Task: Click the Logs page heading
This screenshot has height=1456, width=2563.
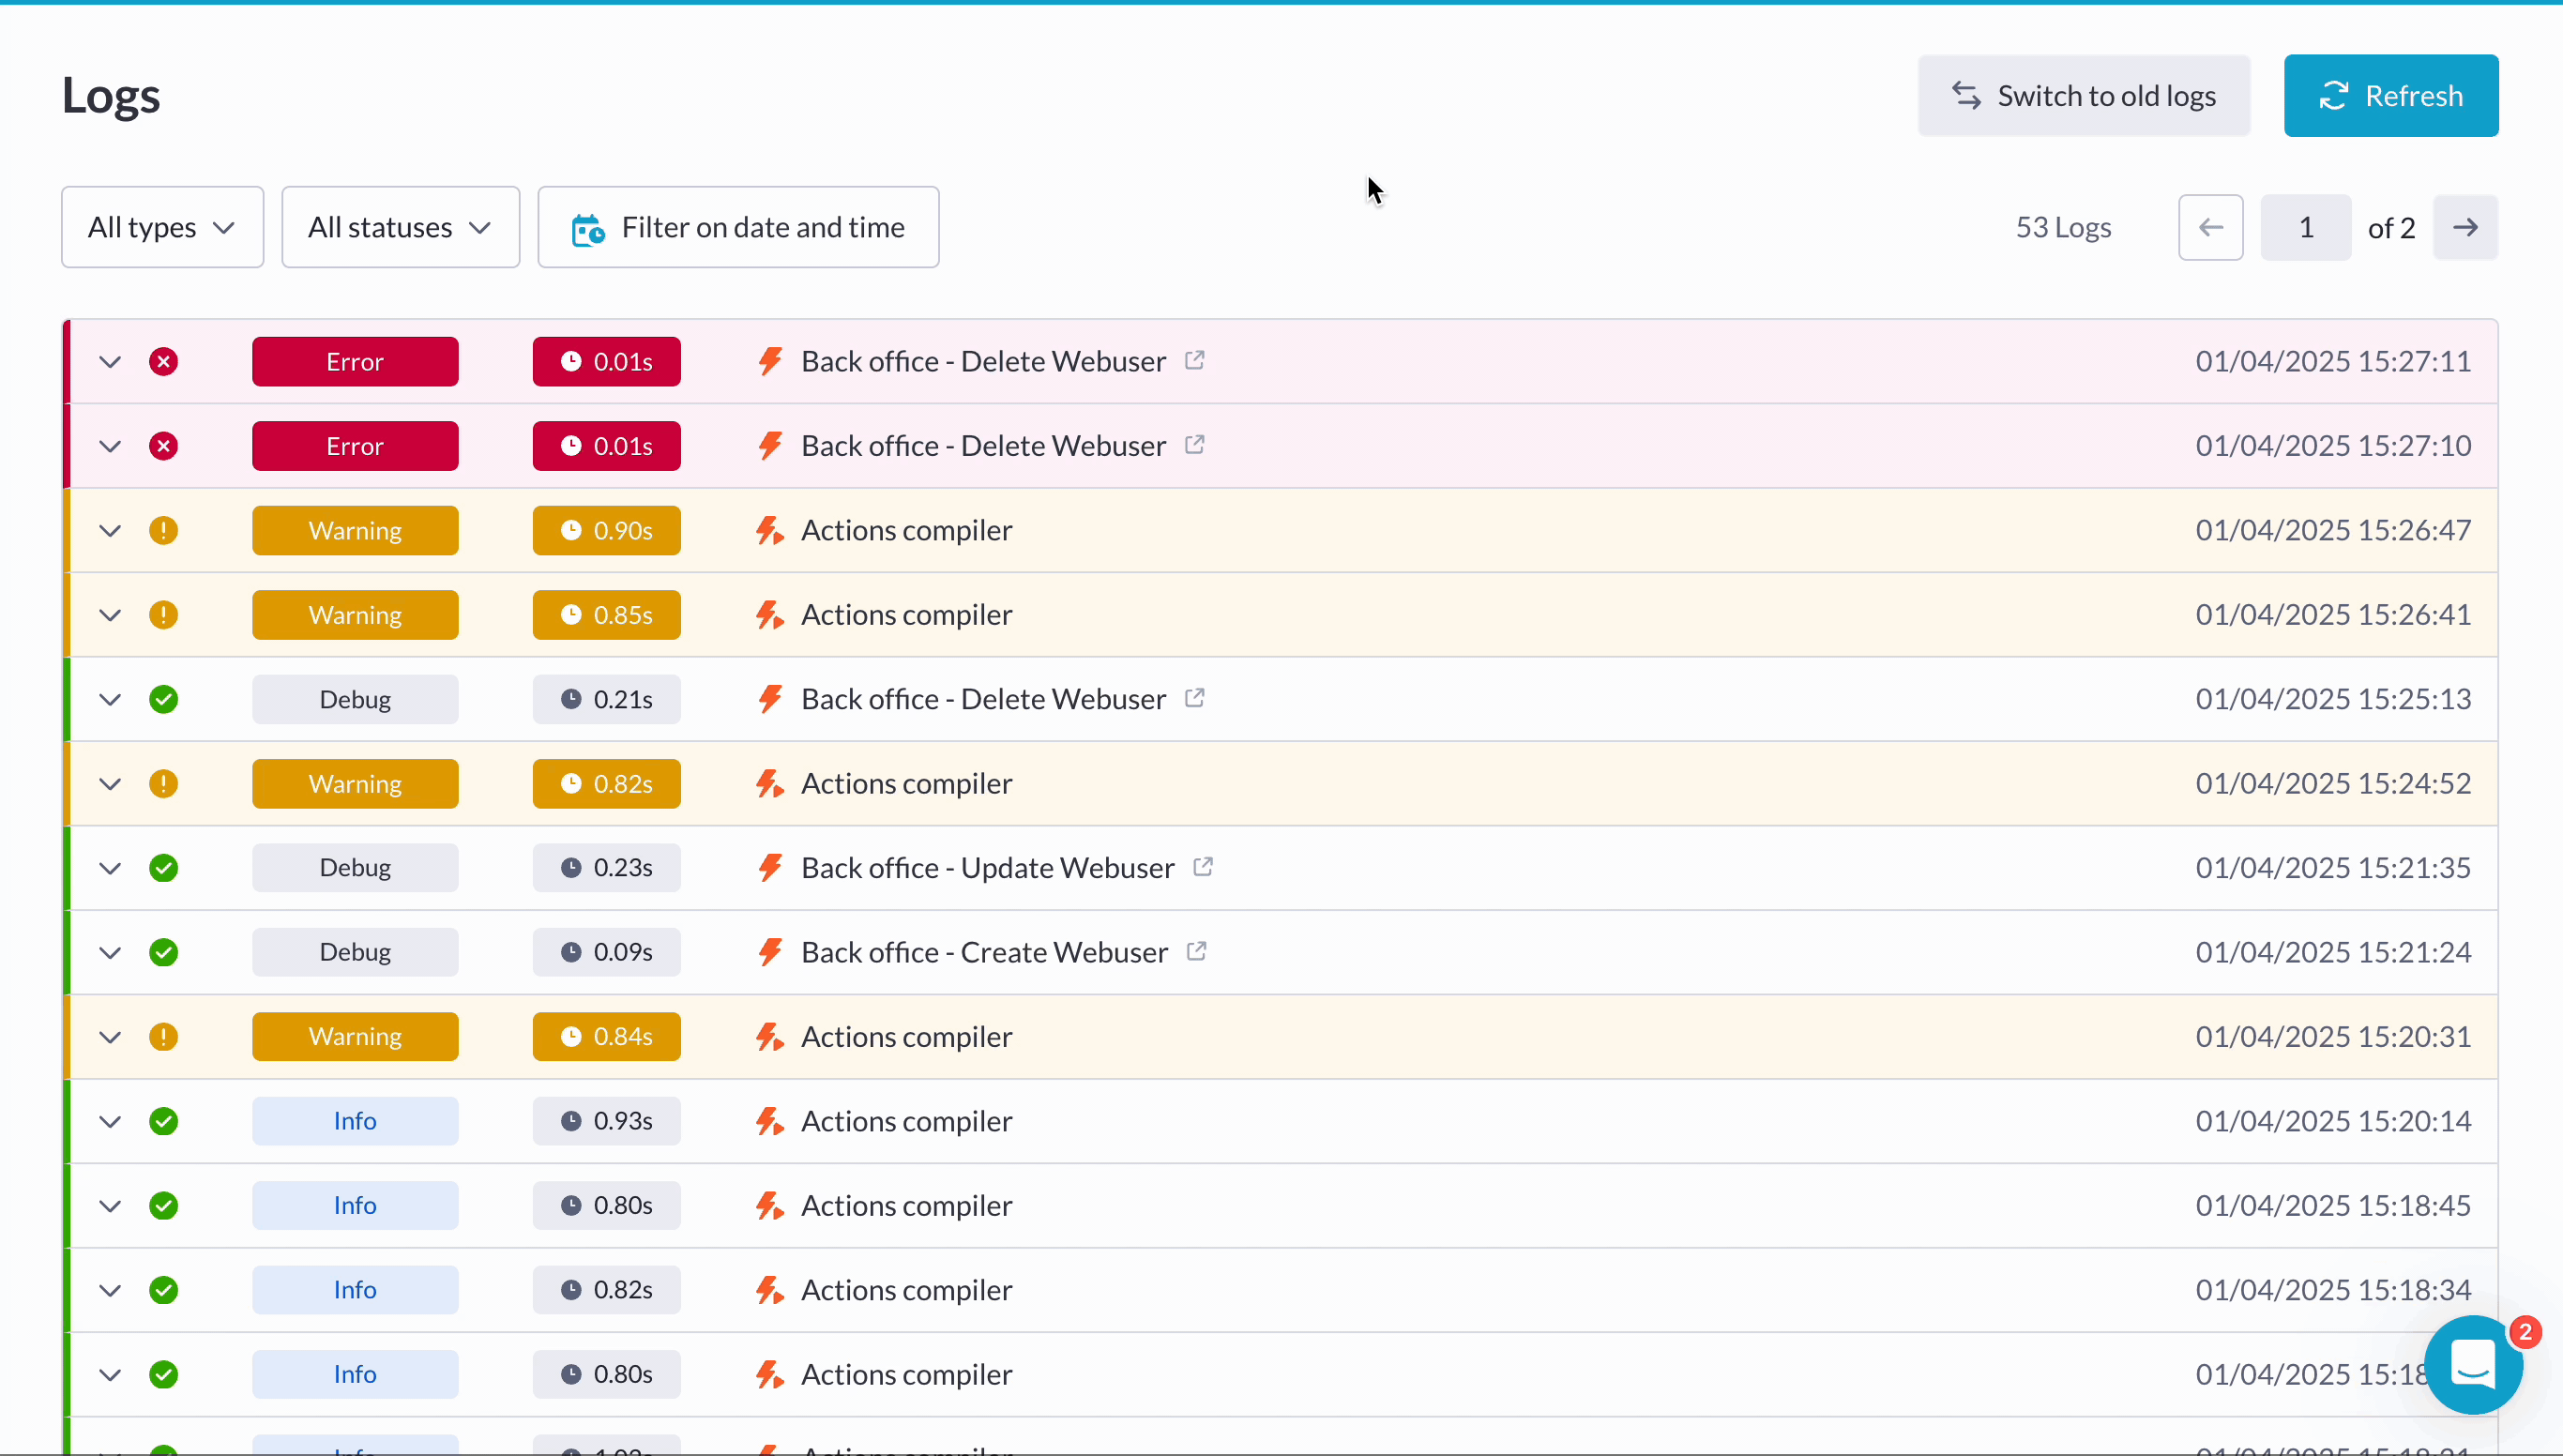Action: click(111, 96)
